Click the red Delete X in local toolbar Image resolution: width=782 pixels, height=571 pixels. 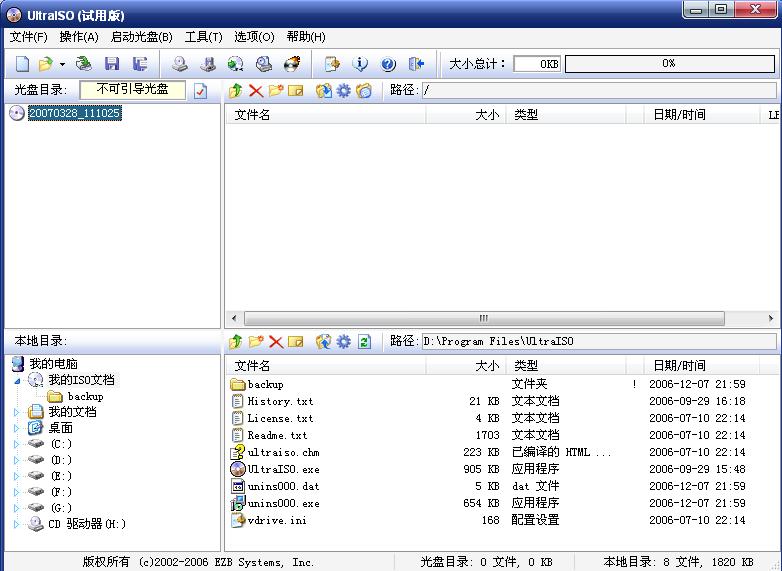tap(276, 342)
